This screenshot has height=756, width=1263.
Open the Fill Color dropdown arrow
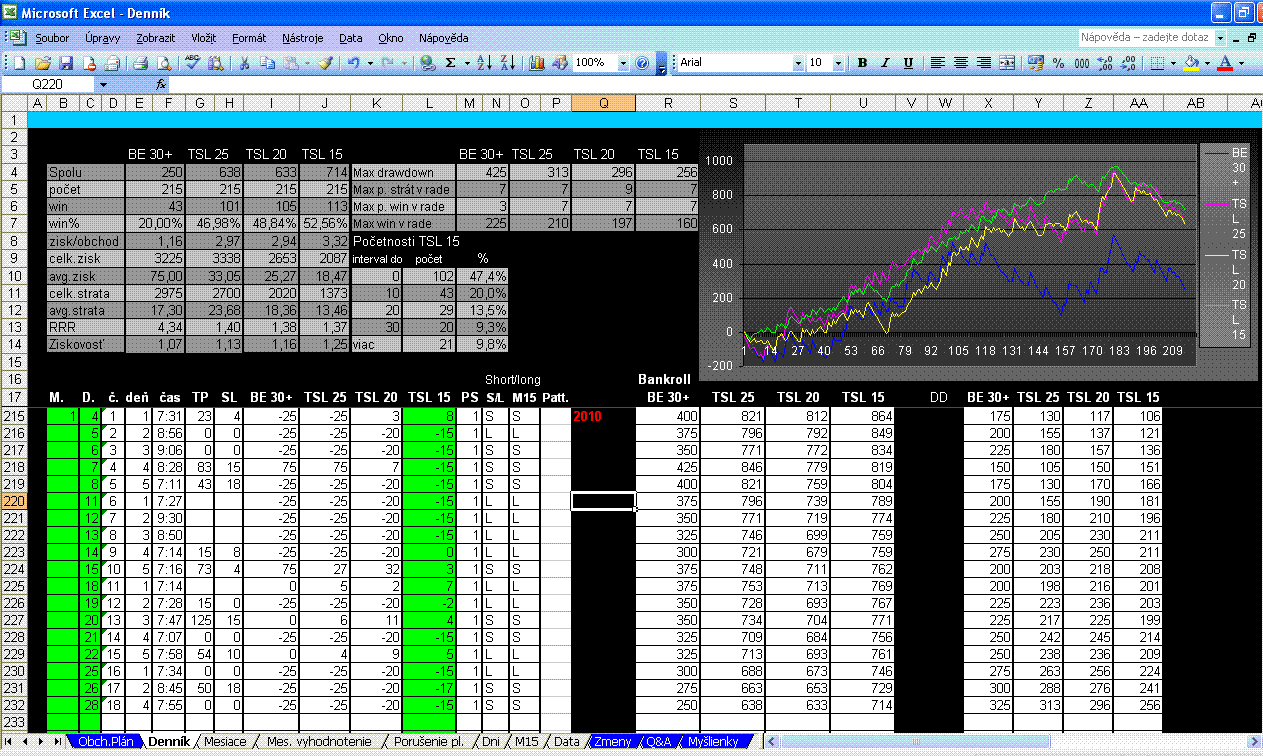click(1207, 62)
